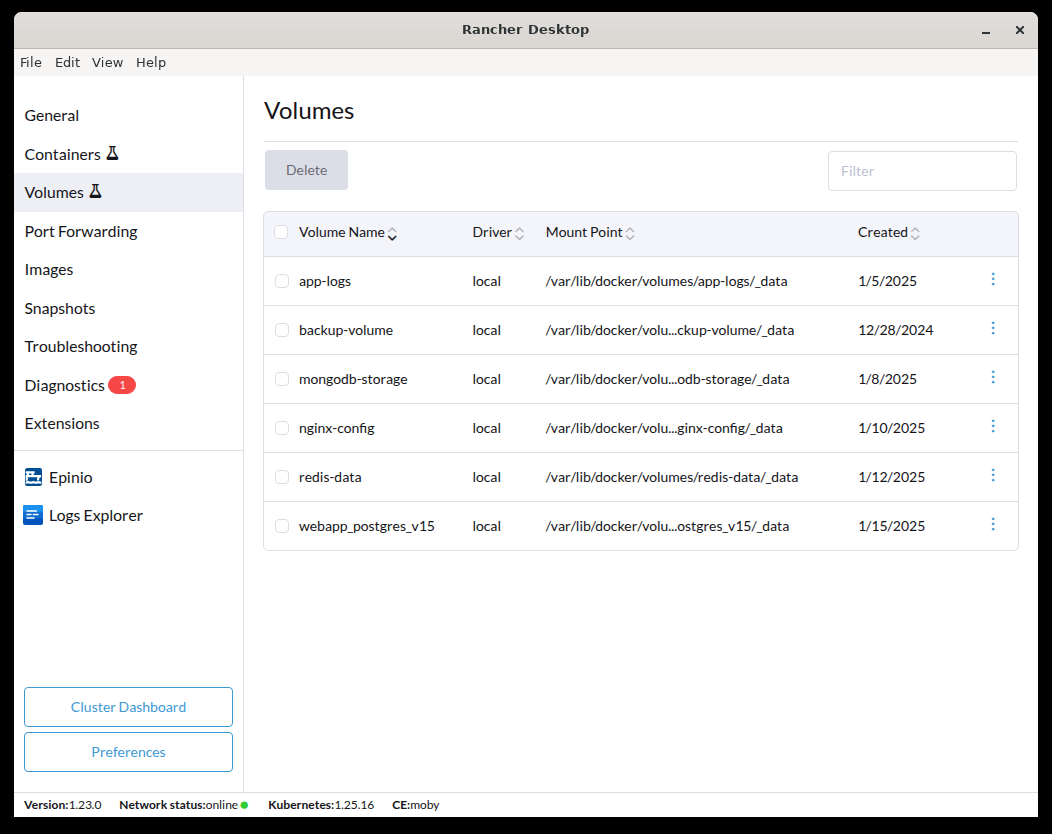
Task: Open Logs Explorer extension
Action: [128, 515]
